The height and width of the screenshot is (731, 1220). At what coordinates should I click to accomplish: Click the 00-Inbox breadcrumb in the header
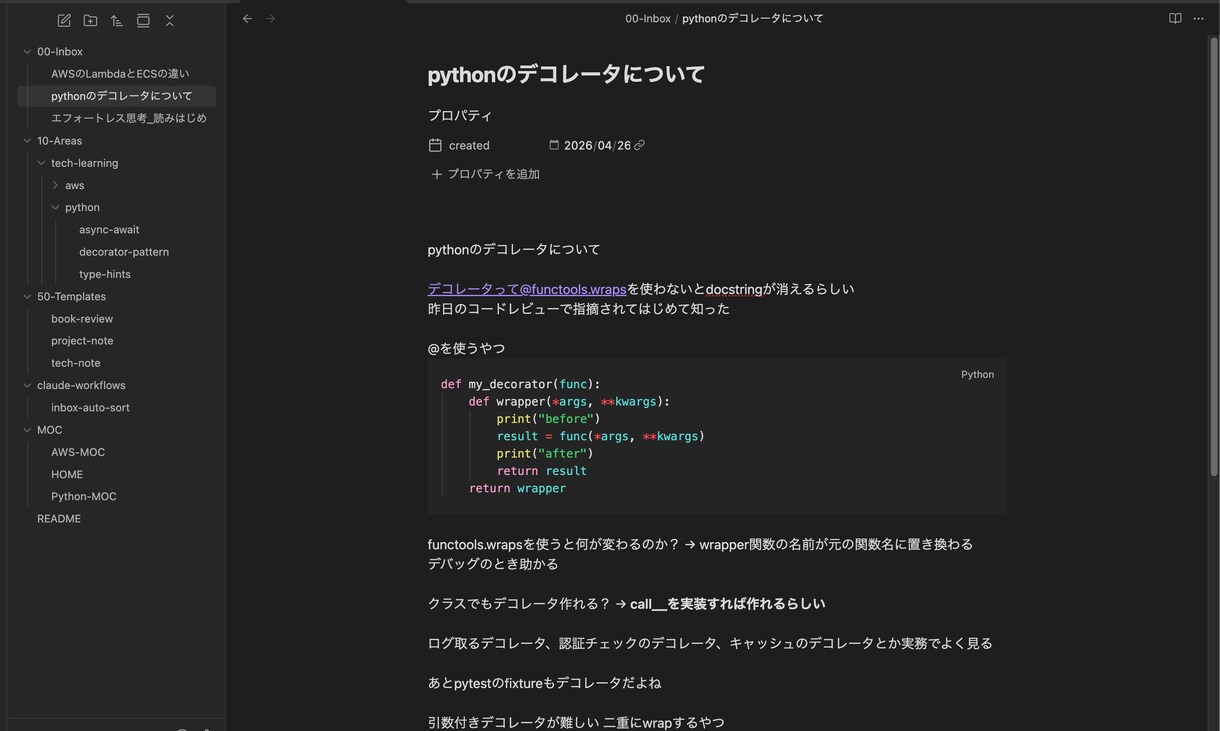coord(648,19)
